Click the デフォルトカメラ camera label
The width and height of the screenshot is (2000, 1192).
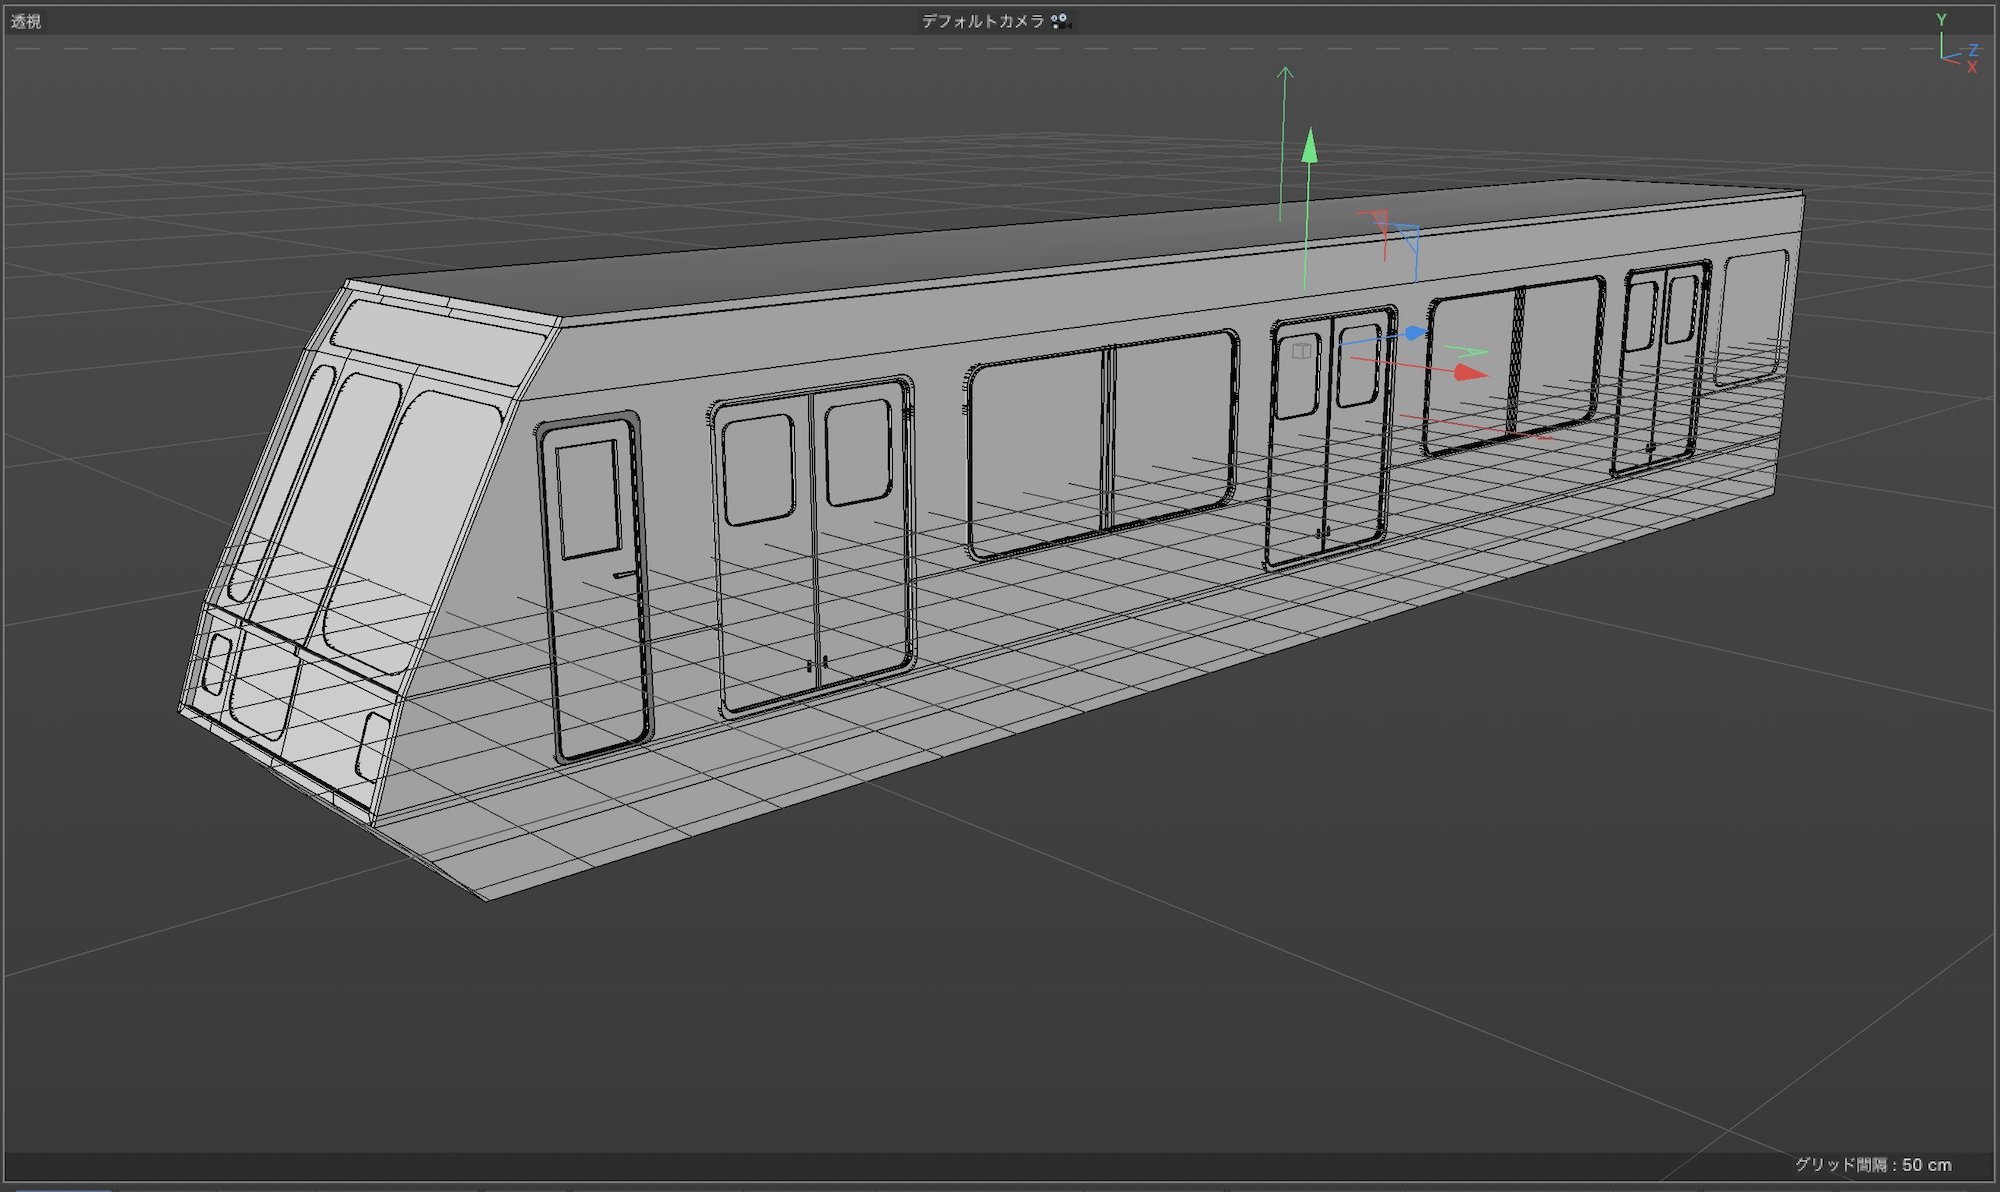(982, 21)
